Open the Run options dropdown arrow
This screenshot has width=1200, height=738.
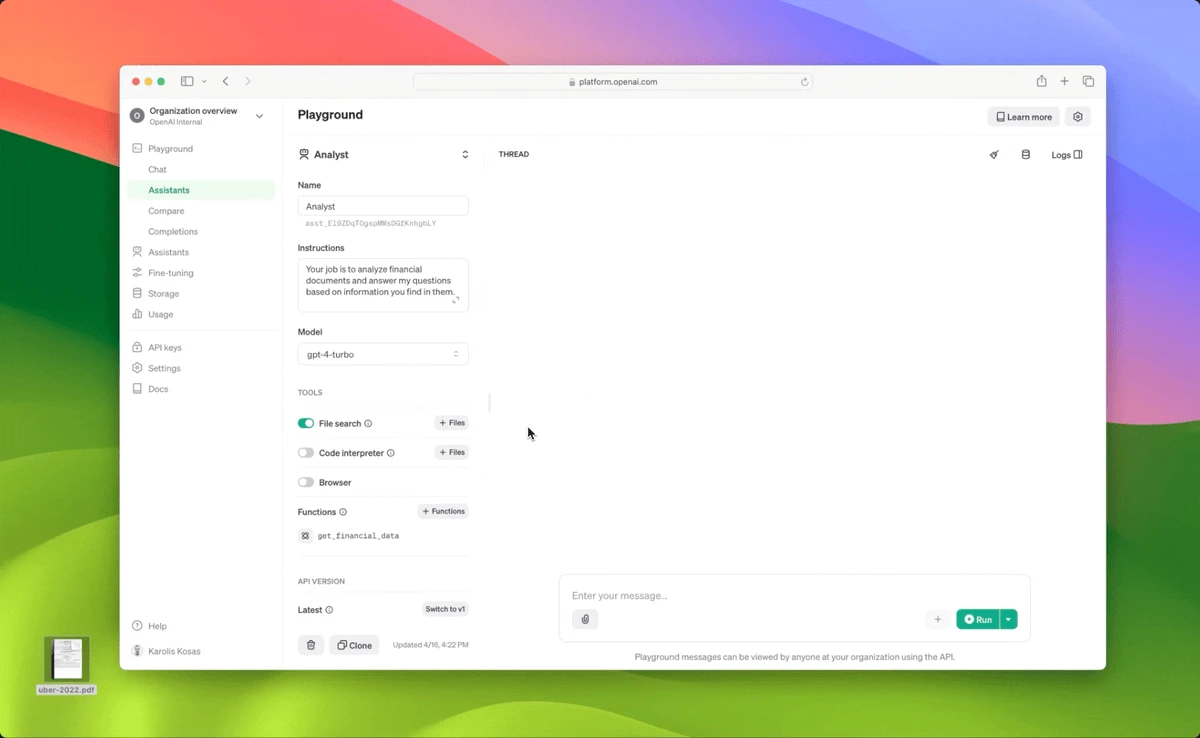click(1008, 619)
